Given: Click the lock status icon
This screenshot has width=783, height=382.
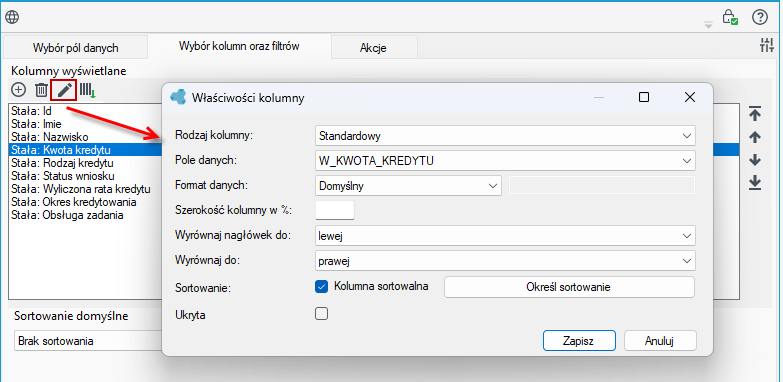Looking at the screenshot, I should point(730,17).
